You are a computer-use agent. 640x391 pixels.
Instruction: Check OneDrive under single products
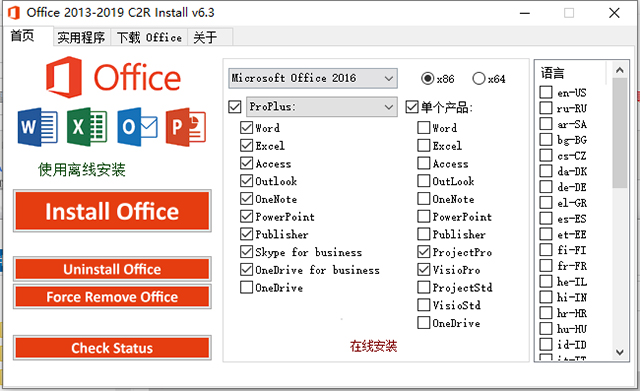click(424, 323)
